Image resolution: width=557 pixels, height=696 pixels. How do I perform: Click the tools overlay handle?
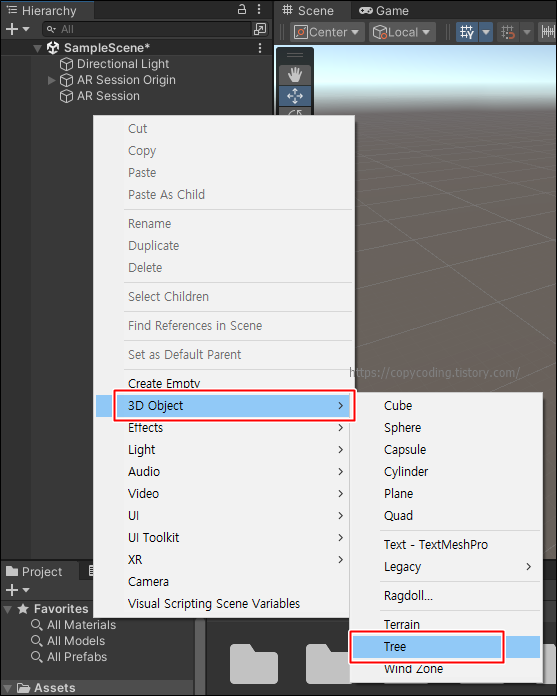(x=295, y=55)
